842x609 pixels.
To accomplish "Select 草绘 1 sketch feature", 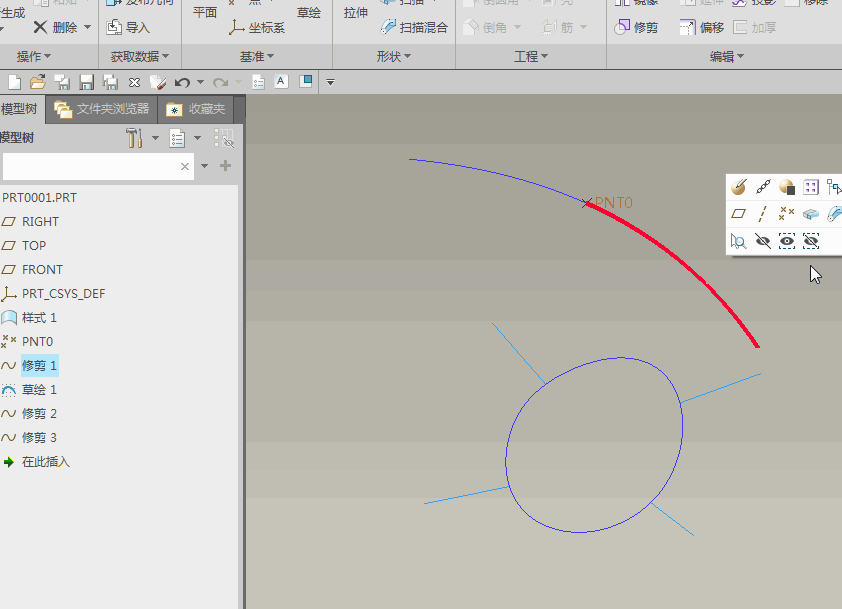I will click(39, 390).
